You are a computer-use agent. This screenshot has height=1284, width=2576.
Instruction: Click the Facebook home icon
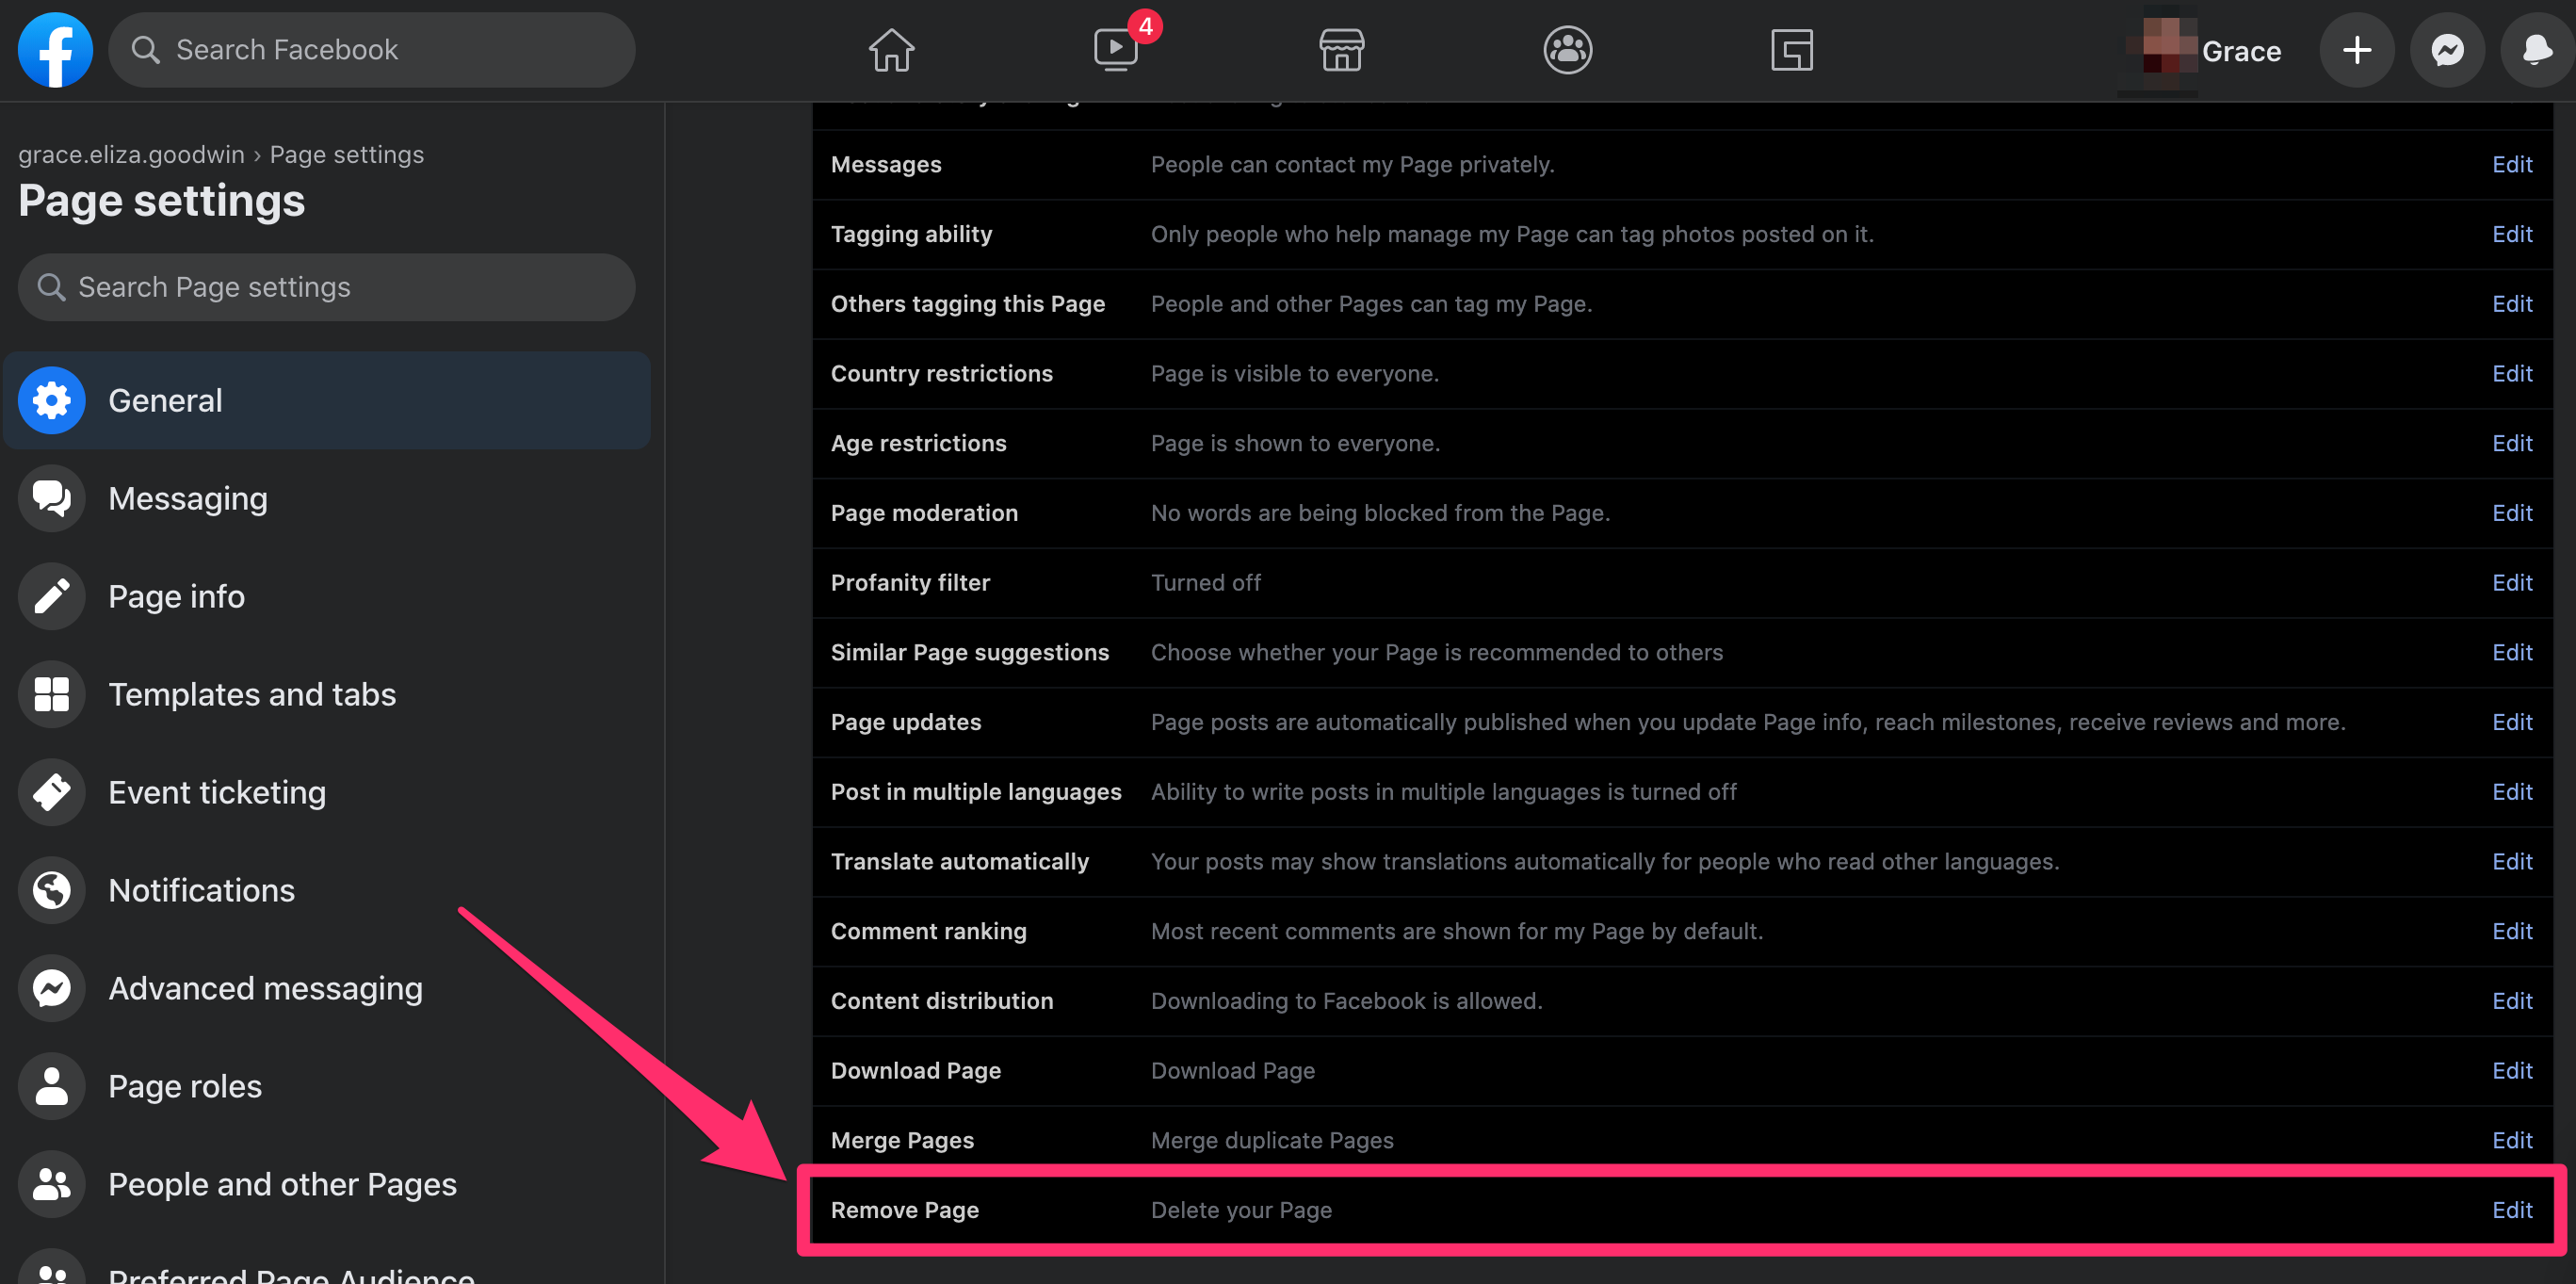pos(890,48)
